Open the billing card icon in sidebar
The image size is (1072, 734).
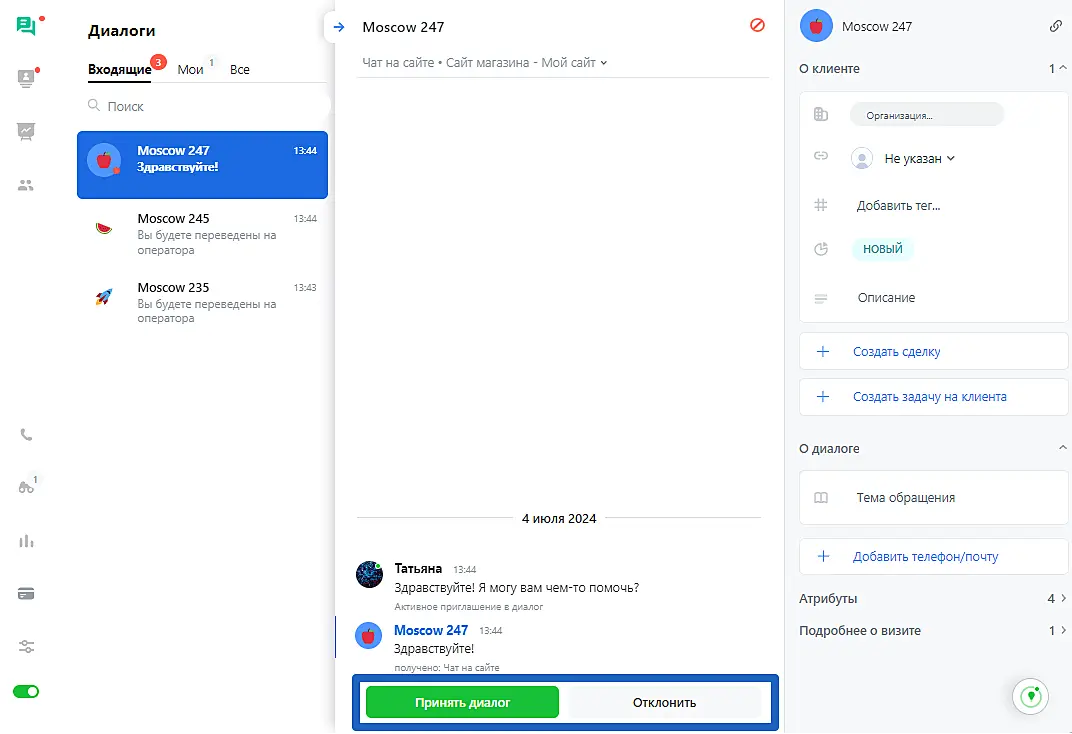tap(26, 594)
